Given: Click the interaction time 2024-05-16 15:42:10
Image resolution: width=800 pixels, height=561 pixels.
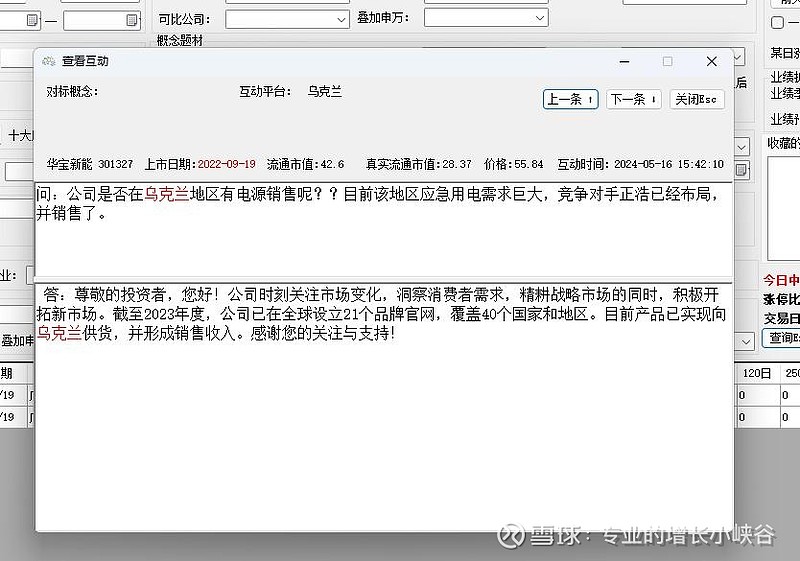Looking at the screenshot, I should pyautogui.click(x=669, y=164).
